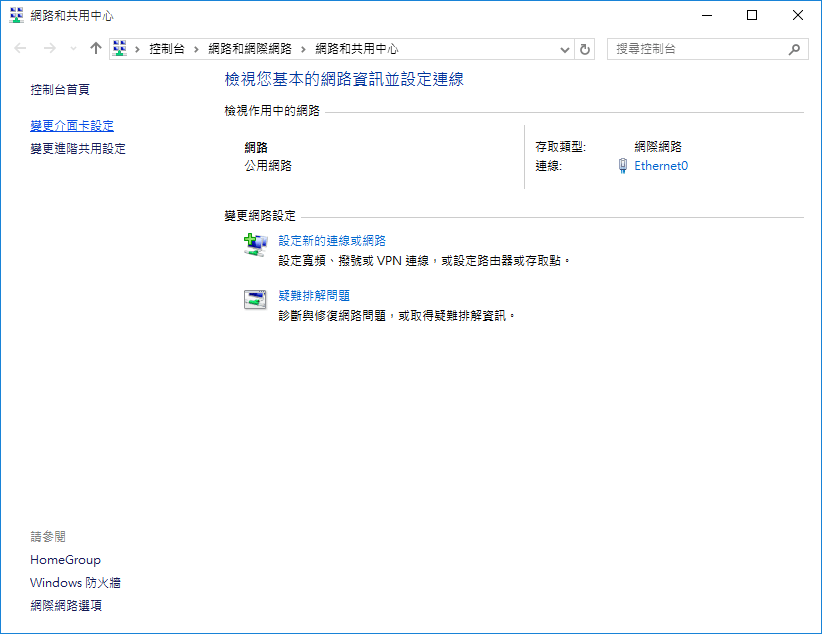Open the Ethernet0 connection link
The height and width of the screenshot is (634, 822).
[x=661, y=166]
